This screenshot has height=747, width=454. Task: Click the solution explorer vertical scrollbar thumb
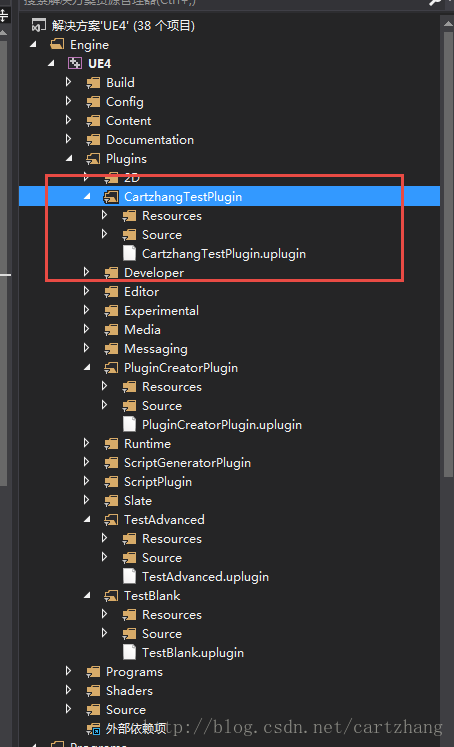coord(448,255)
